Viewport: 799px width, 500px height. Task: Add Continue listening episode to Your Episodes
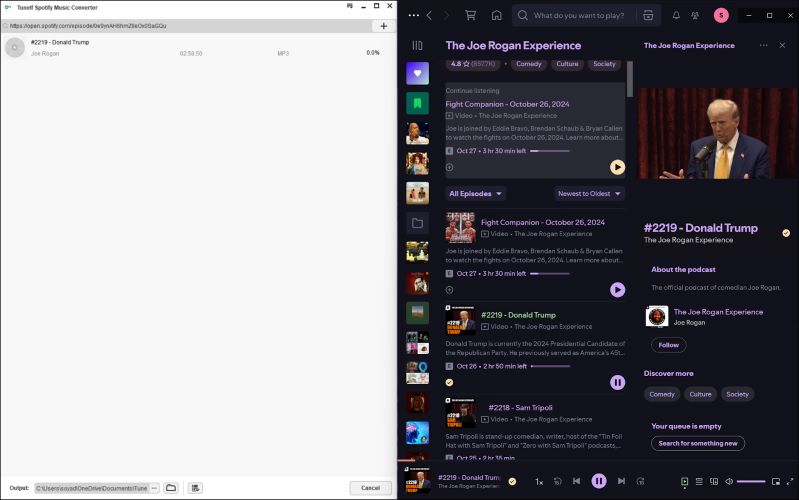[x=449, y=167]
